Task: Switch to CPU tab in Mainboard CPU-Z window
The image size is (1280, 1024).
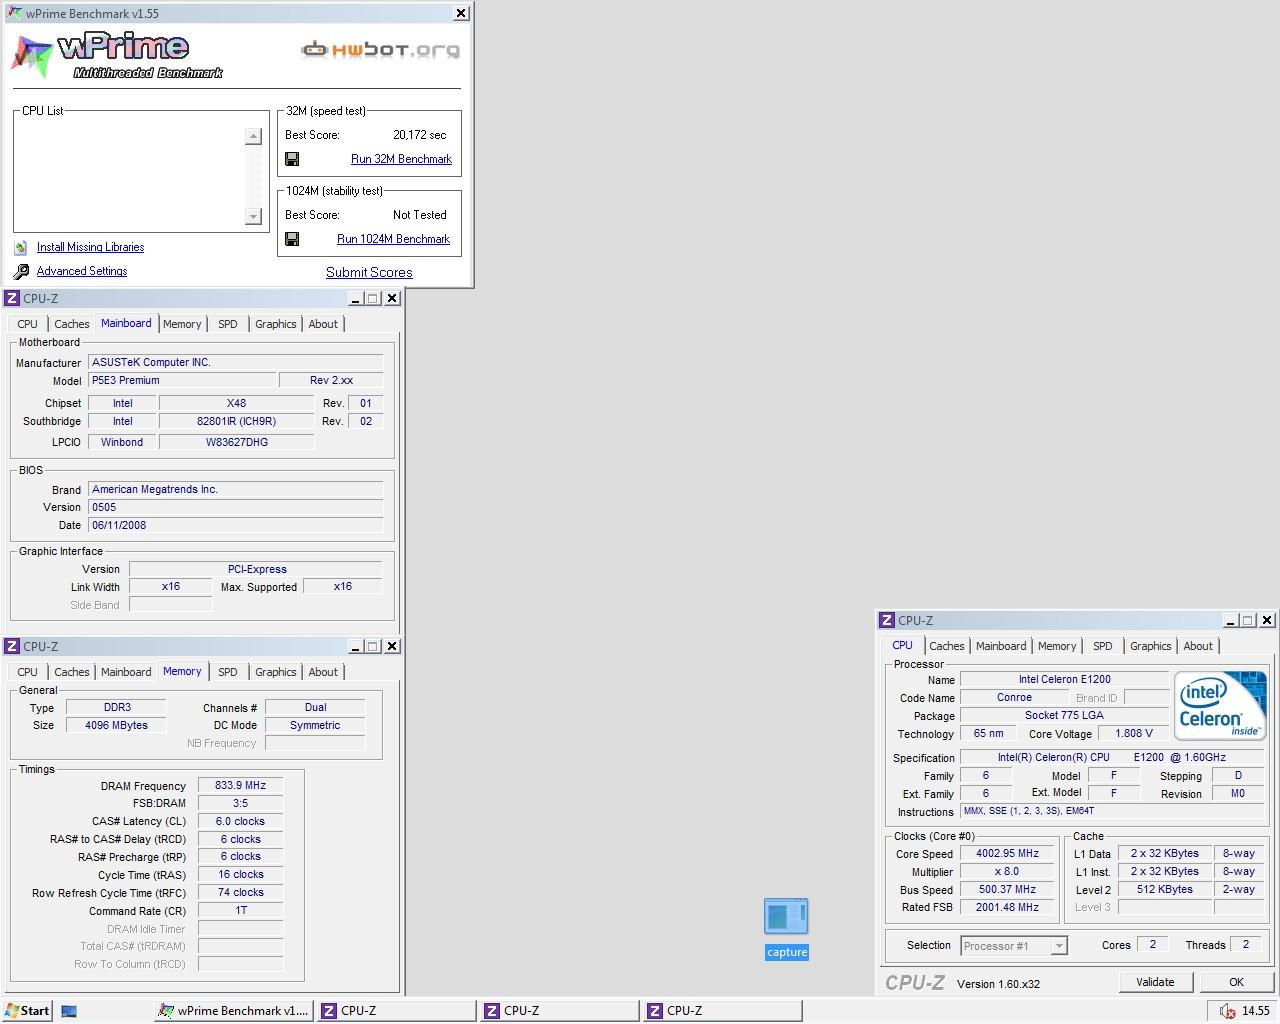Action: click(x=28, y=324)
